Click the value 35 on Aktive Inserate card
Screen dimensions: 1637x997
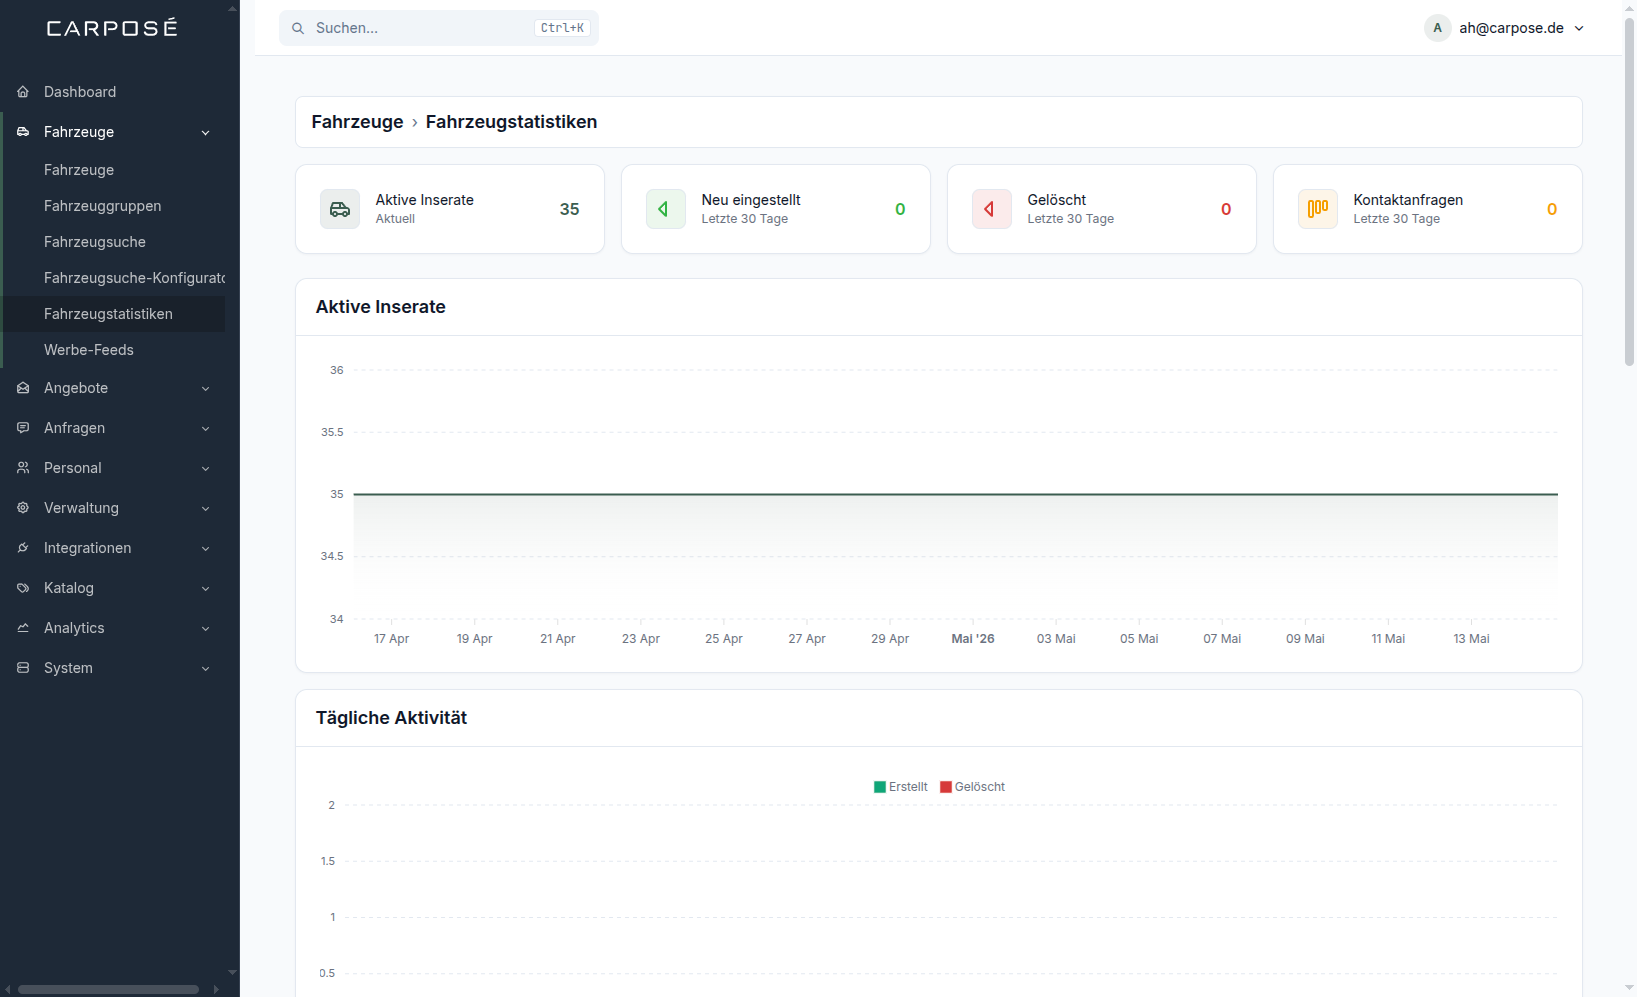(x=570, y=209)
